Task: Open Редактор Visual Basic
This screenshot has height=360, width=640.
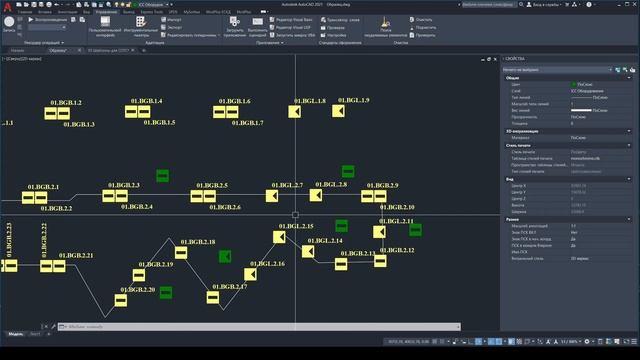Action: (291, 19)
